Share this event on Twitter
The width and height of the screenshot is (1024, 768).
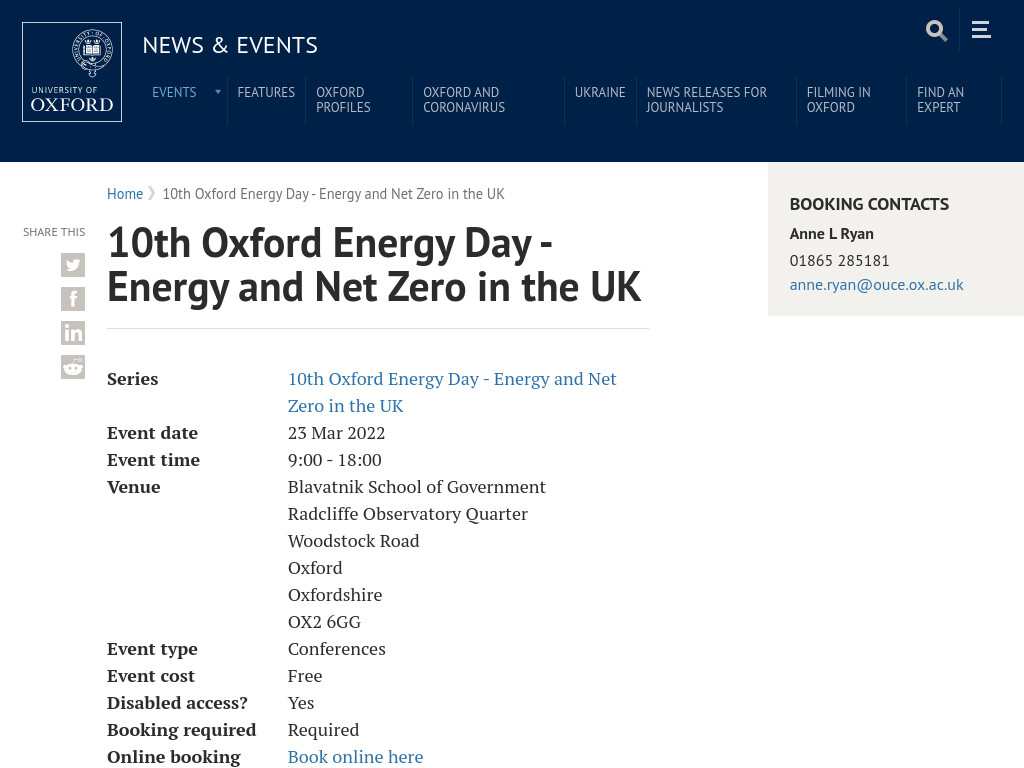click(x=73, y=265)
